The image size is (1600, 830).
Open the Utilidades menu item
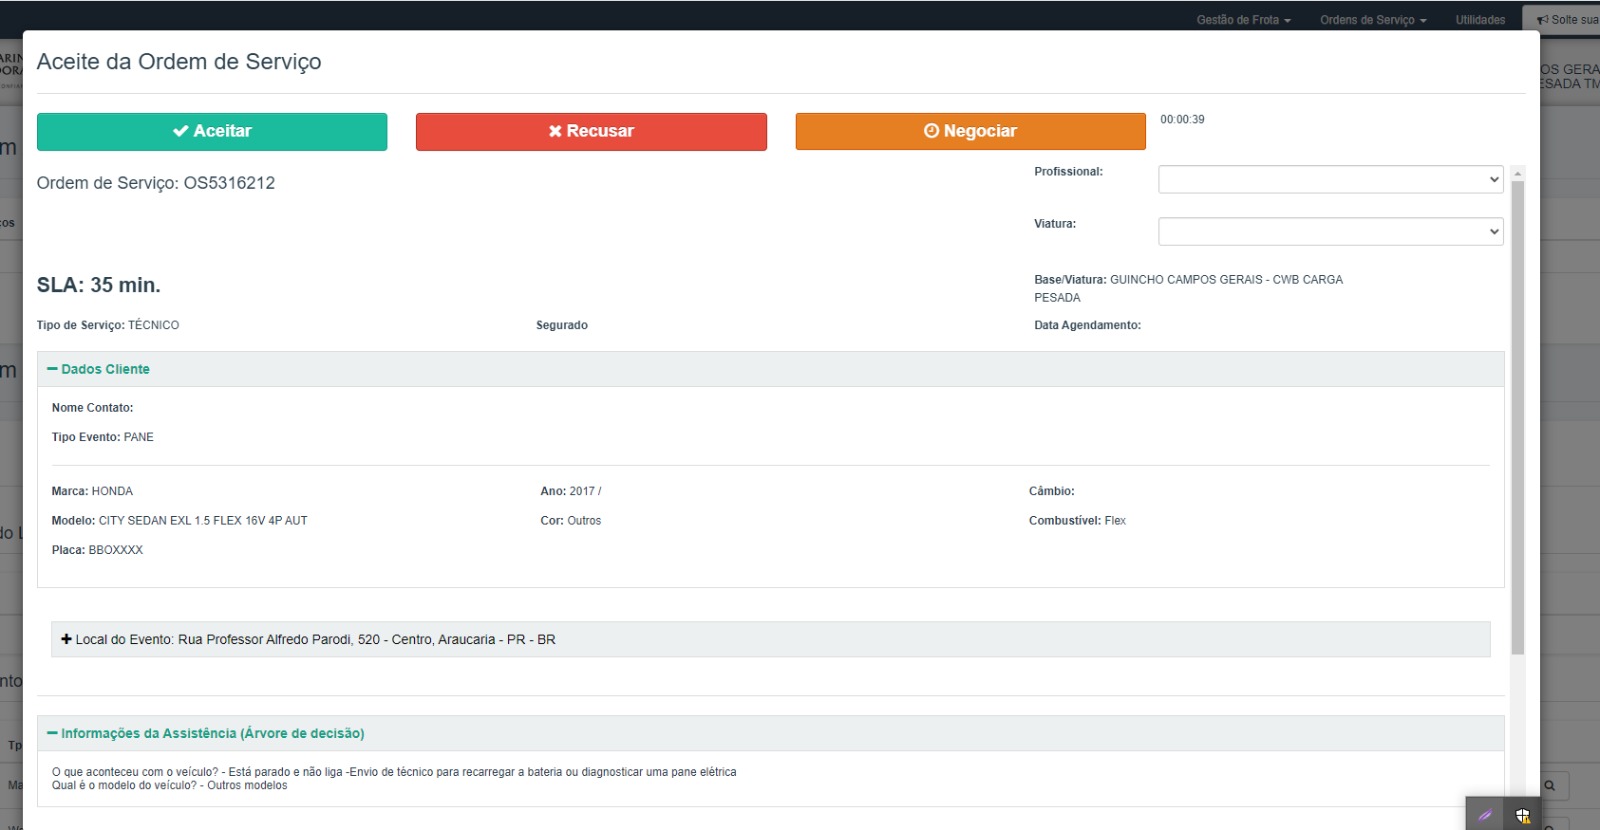pos(1480,20)
